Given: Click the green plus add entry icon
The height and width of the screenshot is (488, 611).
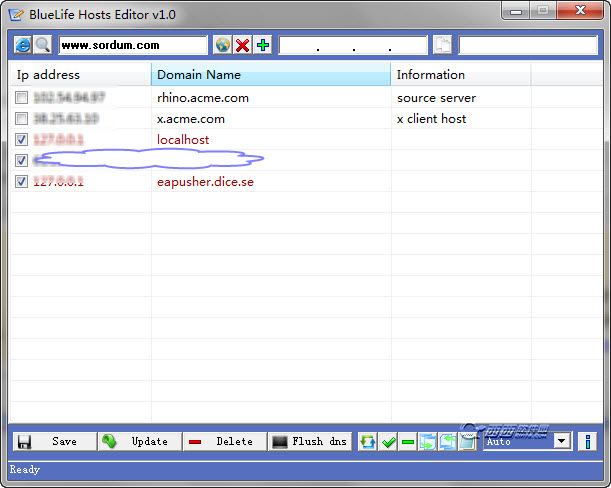Looking at the screenshot, I should (x=263, y=45).
